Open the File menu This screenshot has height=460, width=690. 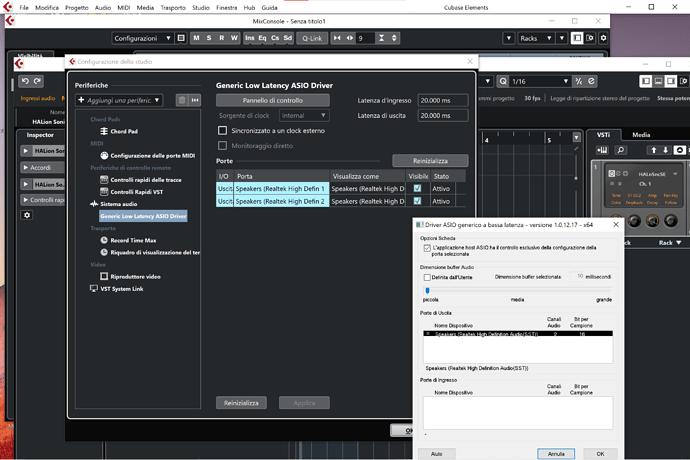tap(24, 7)
